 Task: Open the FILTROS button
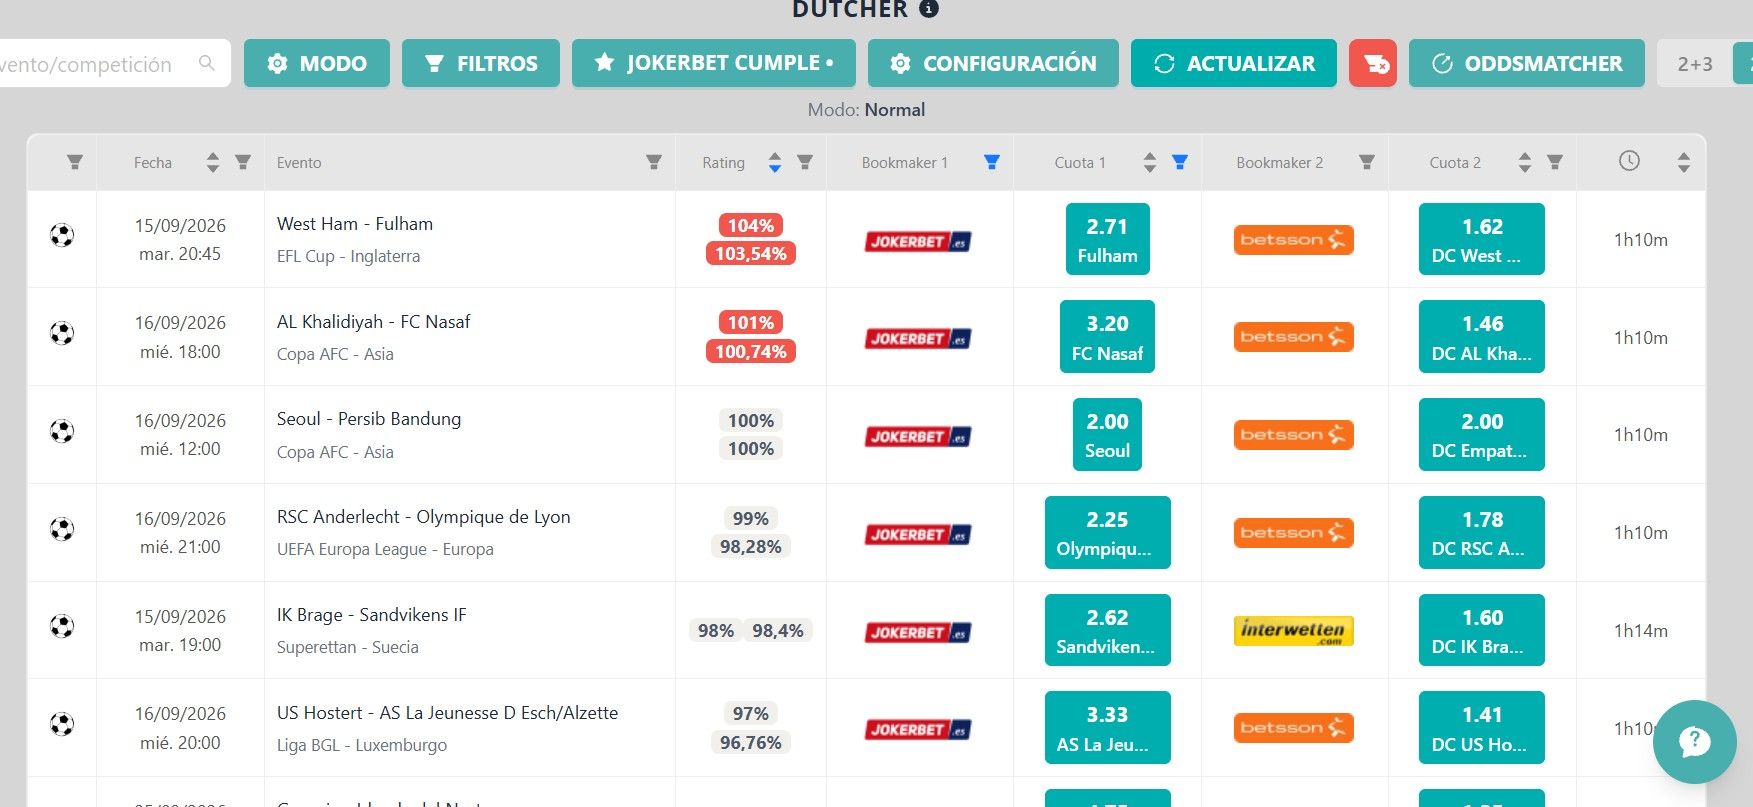pos(481,63)
